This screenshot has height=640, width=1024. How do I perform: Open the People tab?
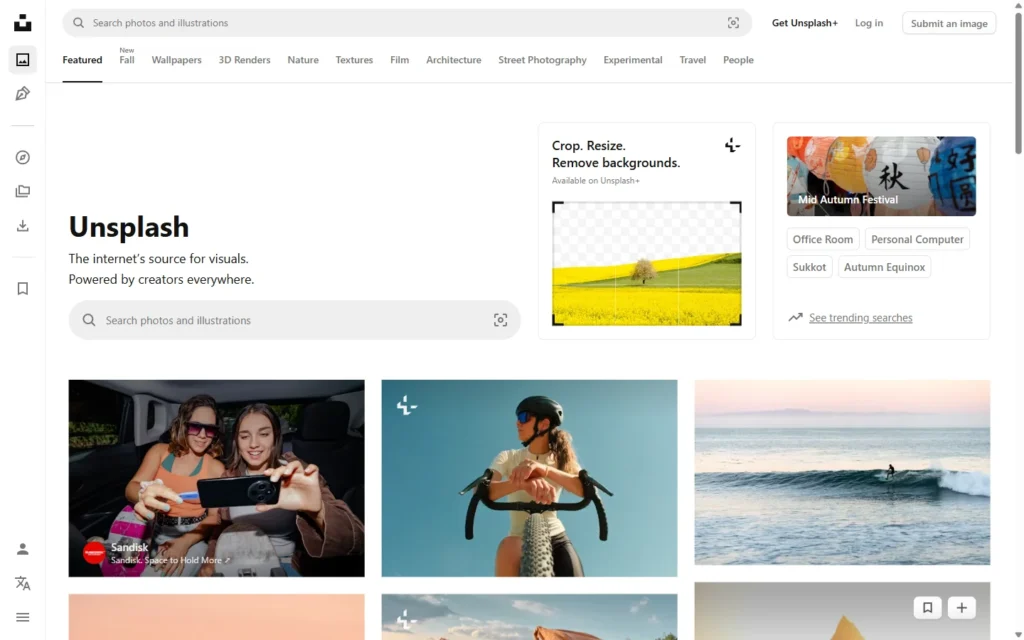click(x=738, y=60)
